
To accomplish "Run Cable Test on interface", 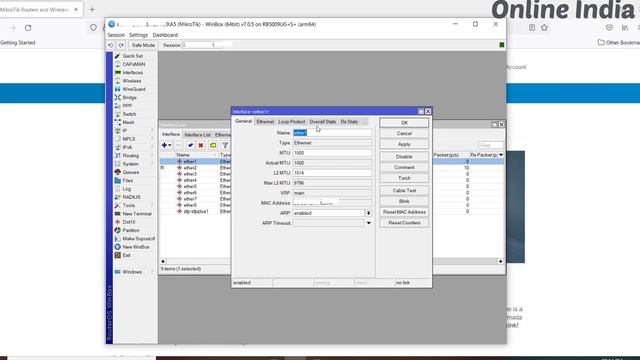I will click(404, 191).
